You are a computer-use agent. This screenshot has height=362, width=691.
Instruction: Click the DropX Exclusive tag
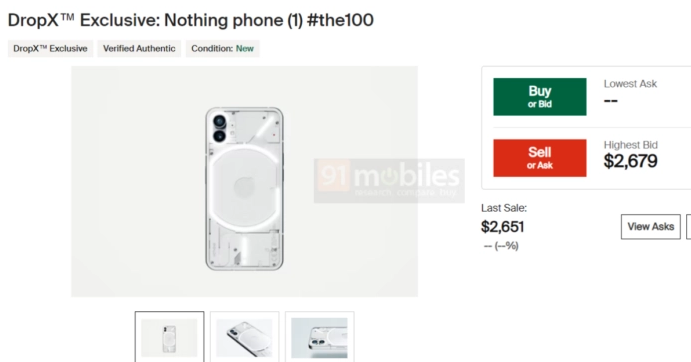(x=50, y=49)
